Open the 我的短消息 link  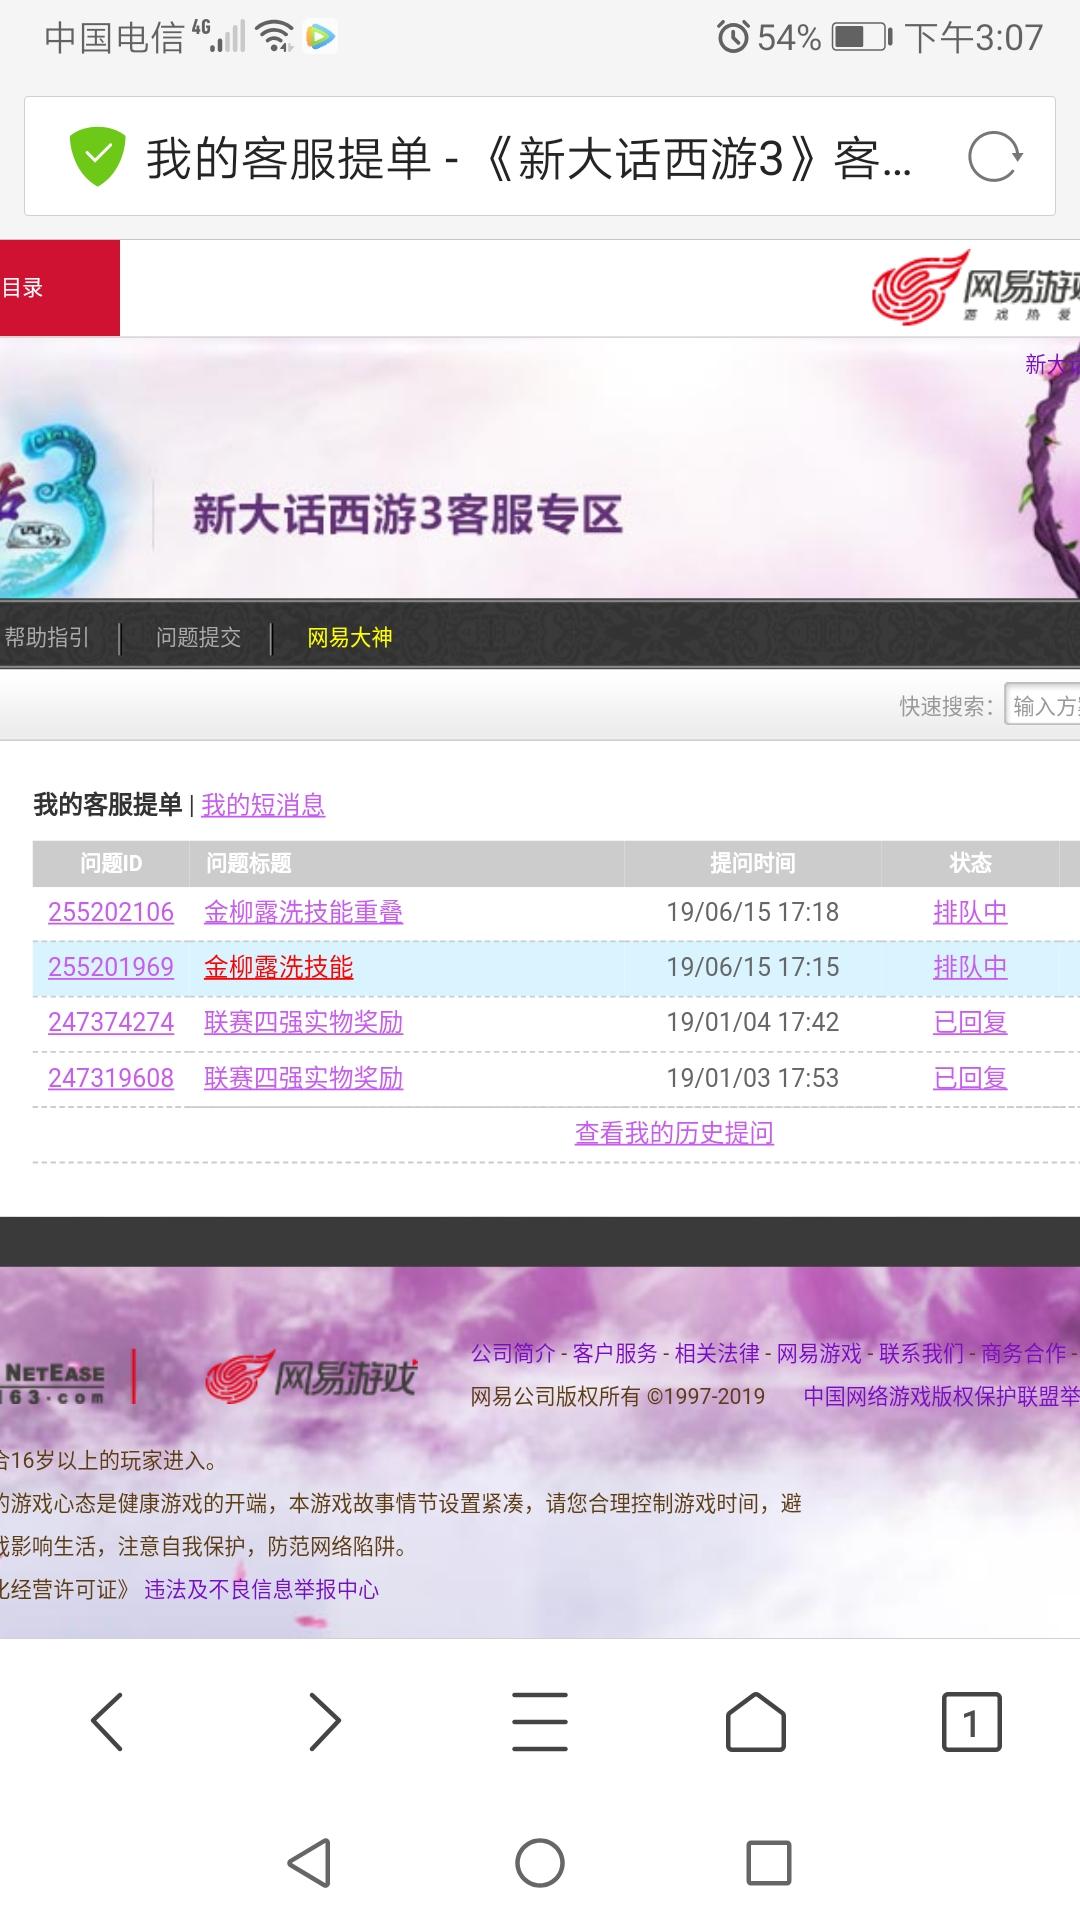point(263,805)
